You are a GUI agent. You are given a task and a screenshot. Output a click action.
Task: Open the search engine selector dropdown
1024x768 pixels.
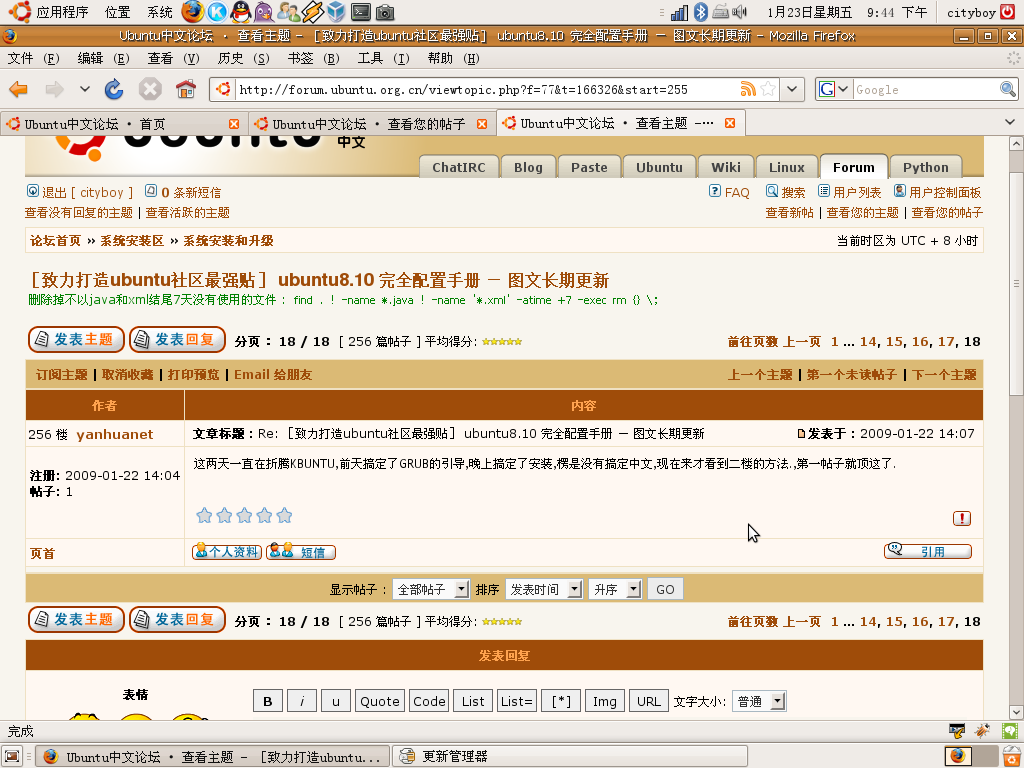point(835,89)
